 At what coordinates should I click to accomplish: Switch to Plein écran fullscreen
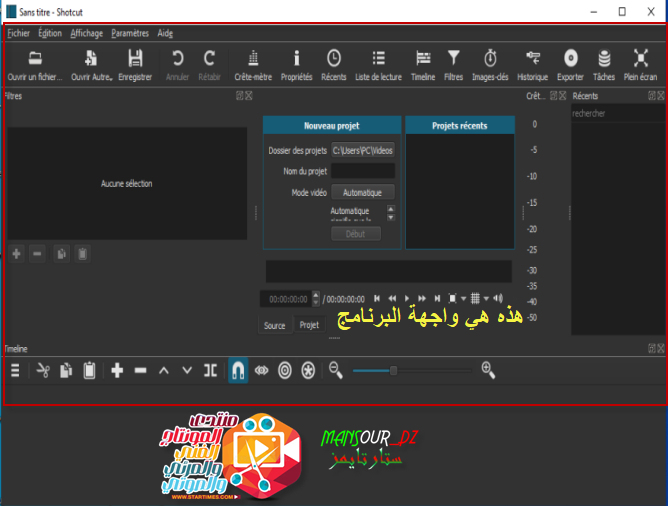640,65
